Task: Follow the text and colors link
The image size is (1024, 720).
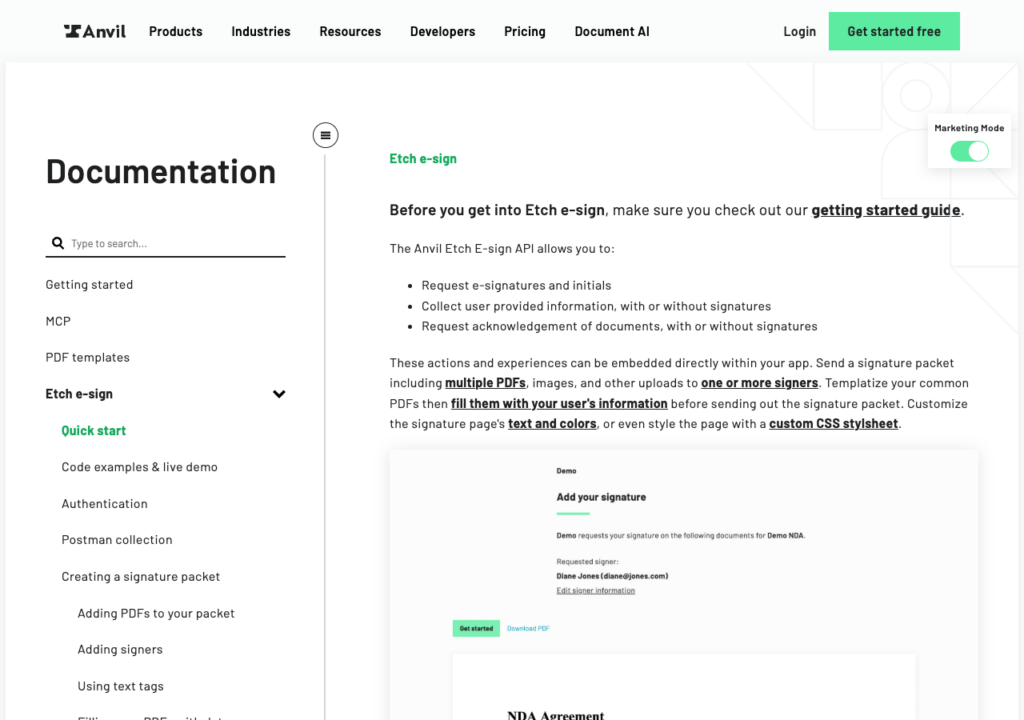Action: click(x=552, y=424)
